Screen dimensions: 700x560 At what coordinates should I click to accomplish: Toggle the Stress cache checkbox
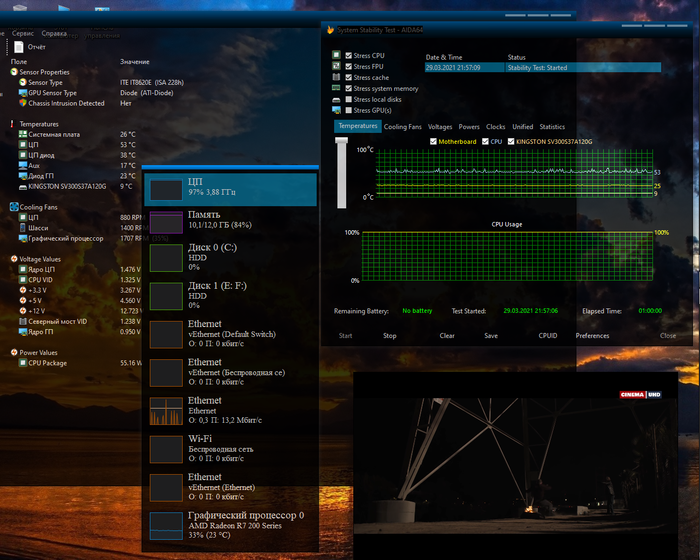click(x=349, y=77)
